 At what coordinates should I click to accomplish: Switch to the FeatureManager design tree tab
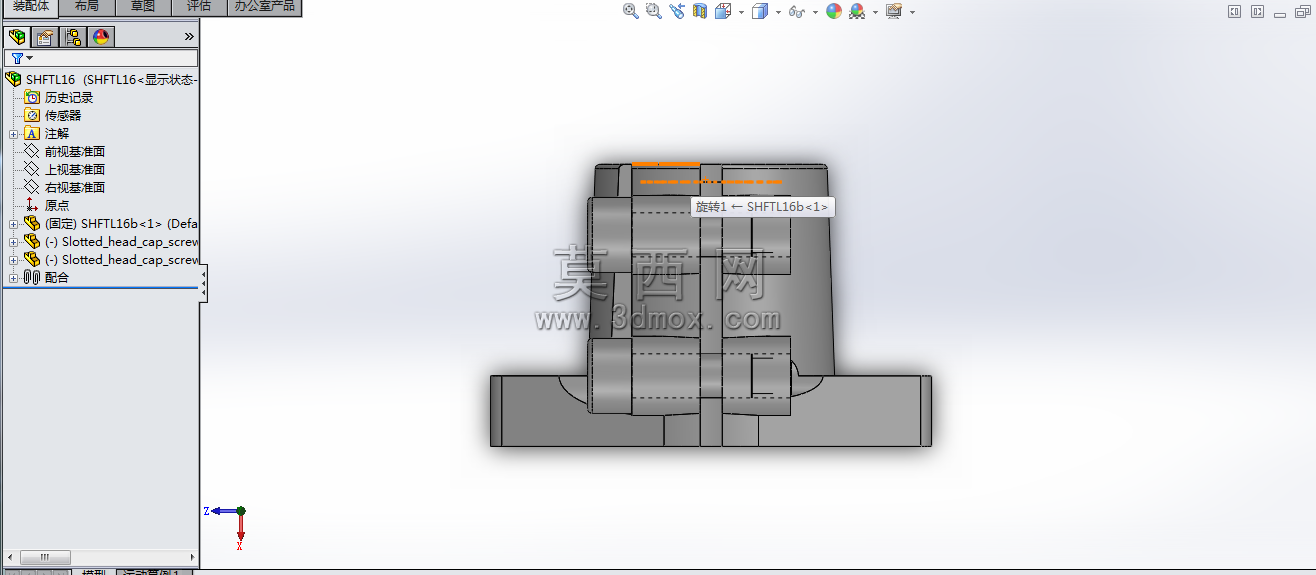click(17, 37)
